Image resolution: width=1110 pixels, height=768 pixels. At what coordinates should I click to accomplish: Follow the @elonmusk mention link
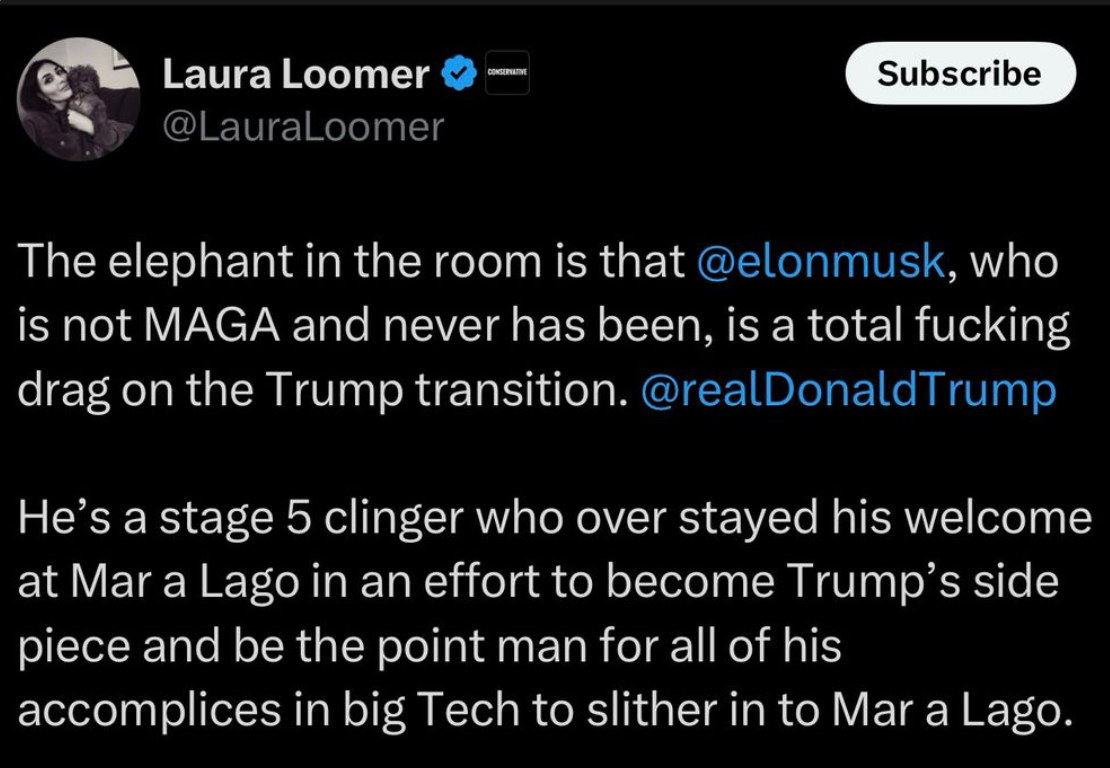(x=819, y=262)
